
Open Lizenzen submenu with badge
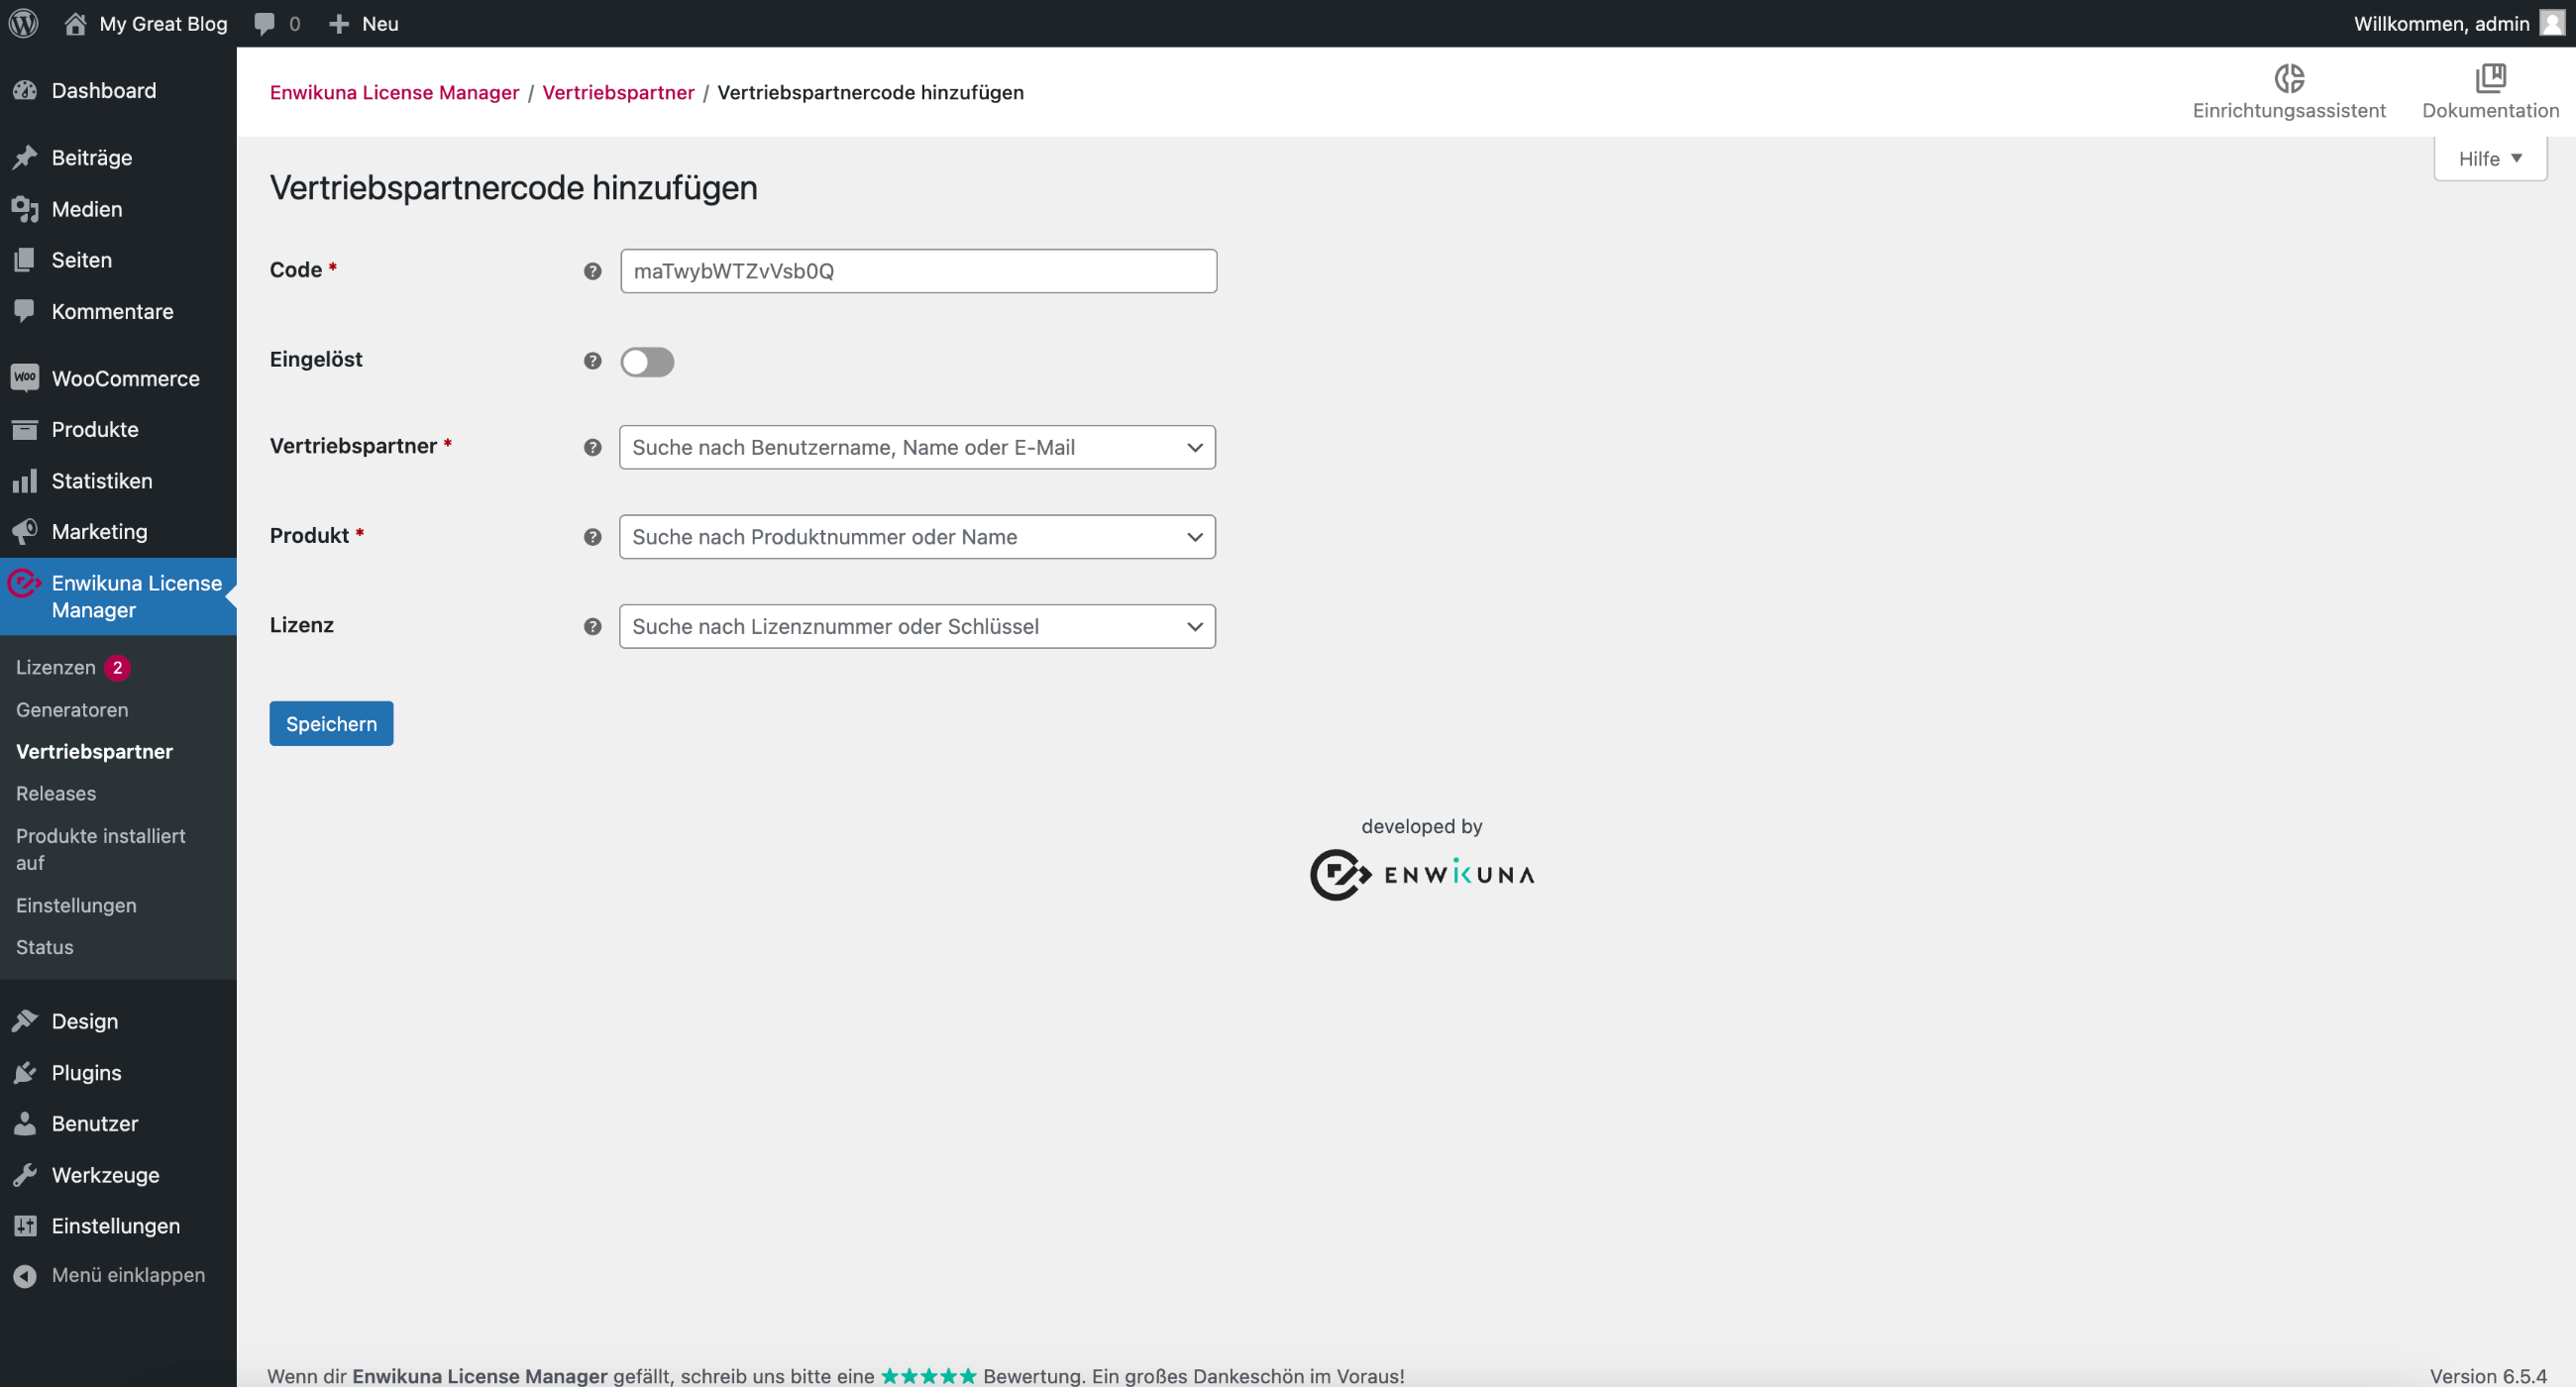tap(56, 667)
